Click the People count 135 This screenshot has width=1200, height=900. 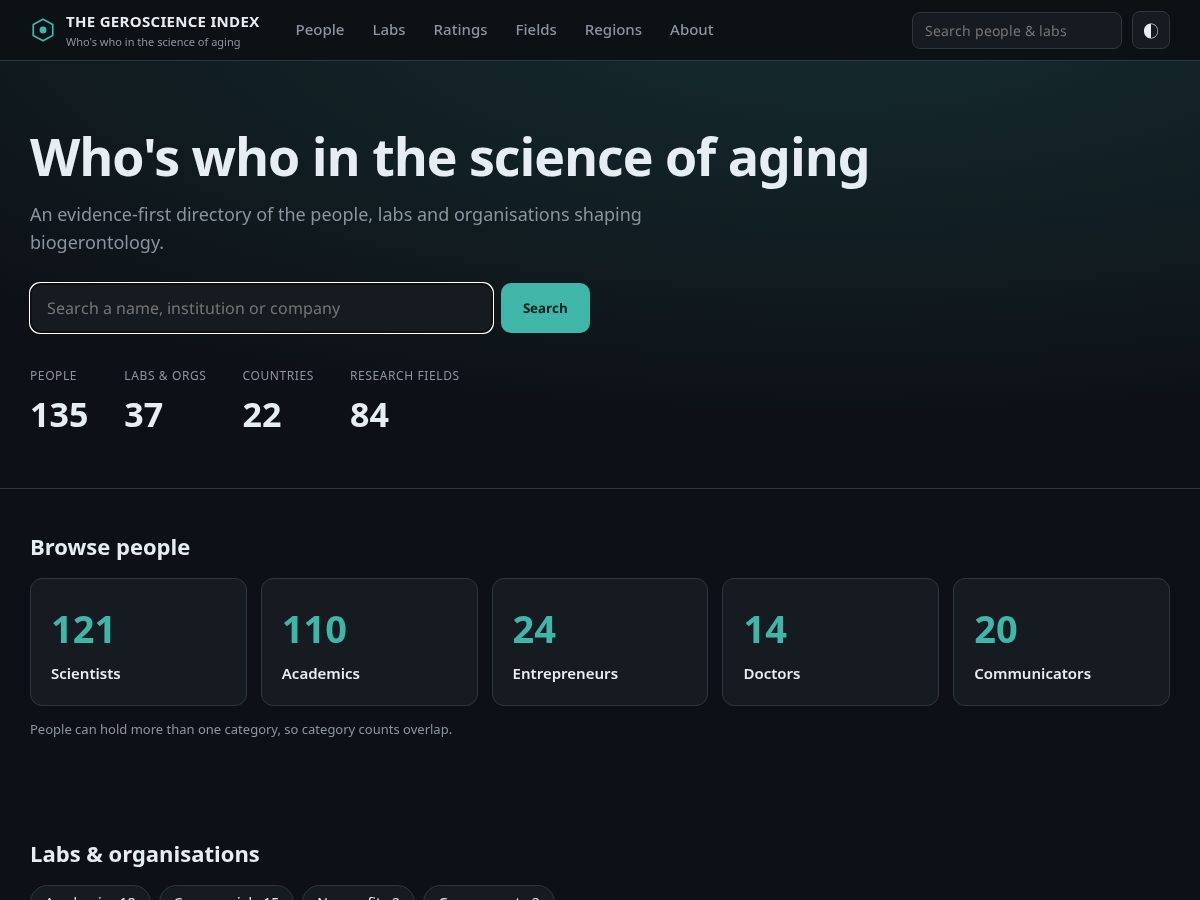59,415
